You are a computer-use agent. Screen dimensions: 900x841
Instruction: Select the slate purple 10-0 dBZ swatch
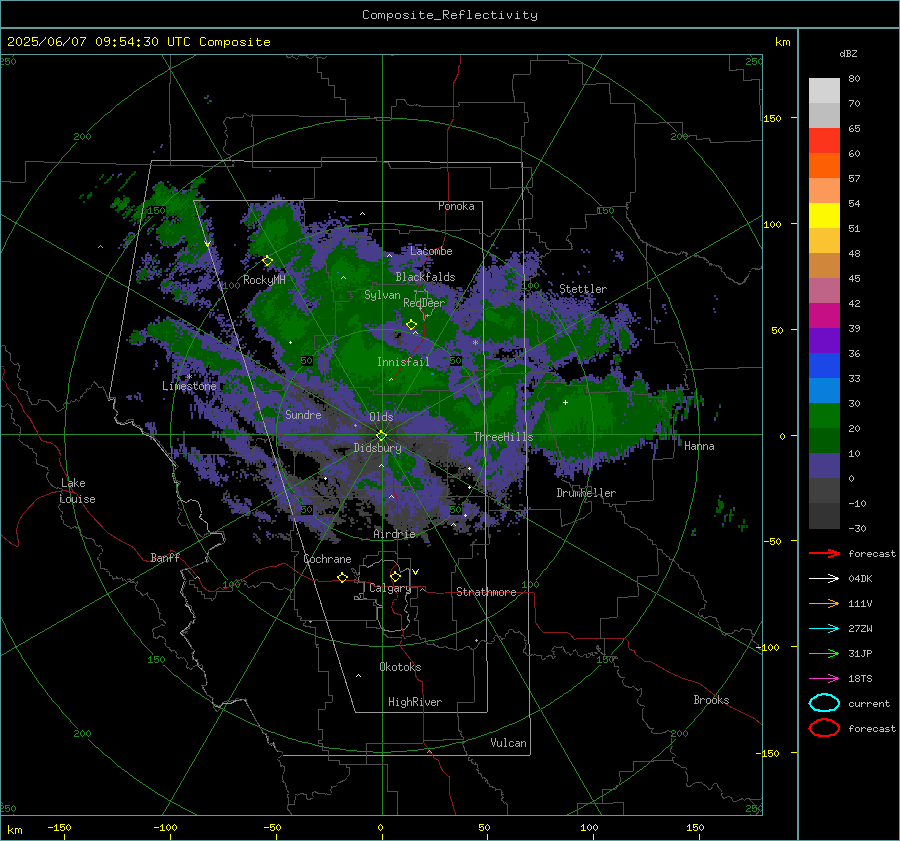pos(824,466)
